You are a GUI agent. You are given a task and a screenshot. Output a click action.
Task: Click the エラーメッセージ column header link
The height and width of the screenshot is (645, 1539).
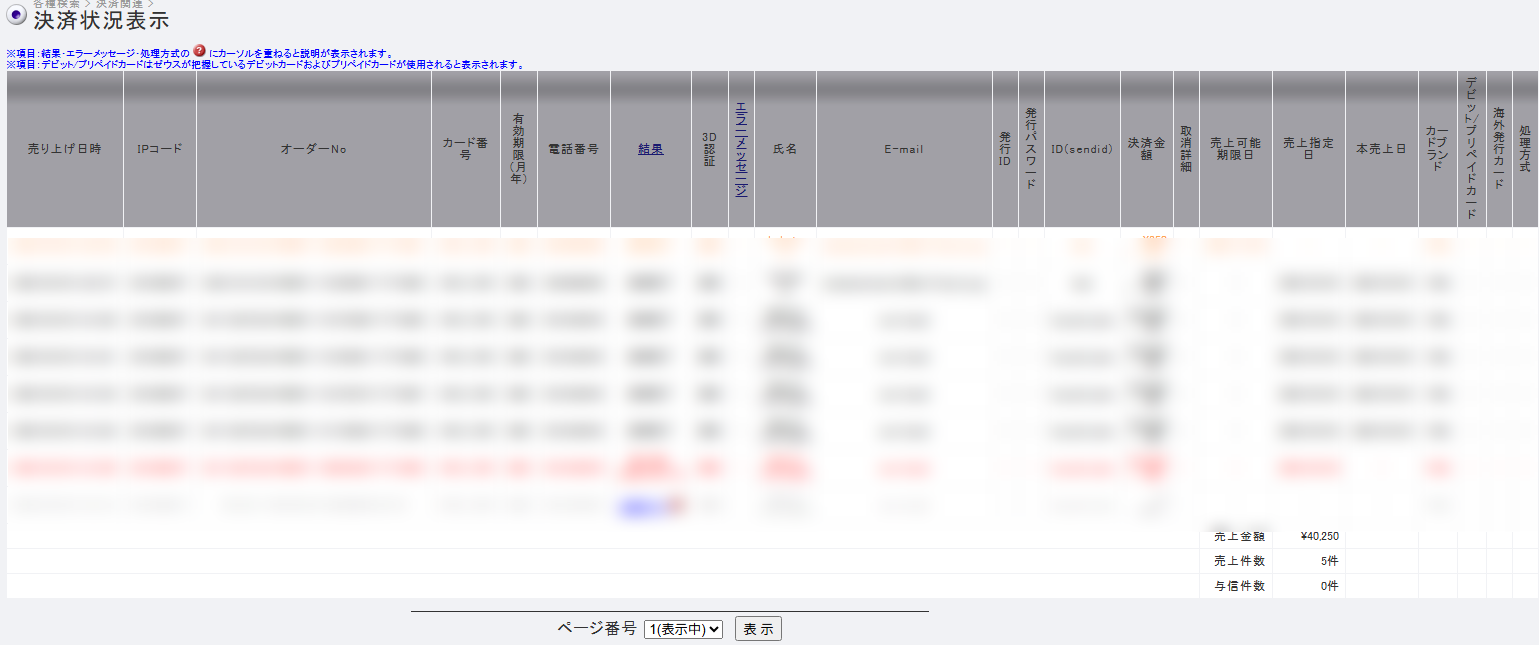pos(741,149)
